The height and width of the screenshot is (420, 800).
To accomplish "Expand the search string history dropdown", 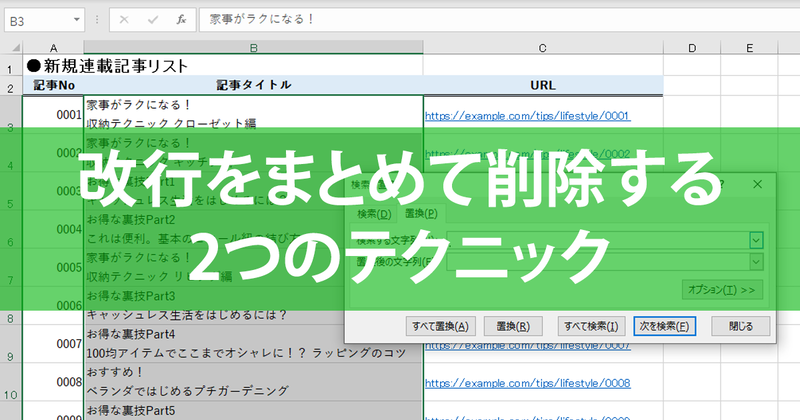I will (x=756, y=240).
